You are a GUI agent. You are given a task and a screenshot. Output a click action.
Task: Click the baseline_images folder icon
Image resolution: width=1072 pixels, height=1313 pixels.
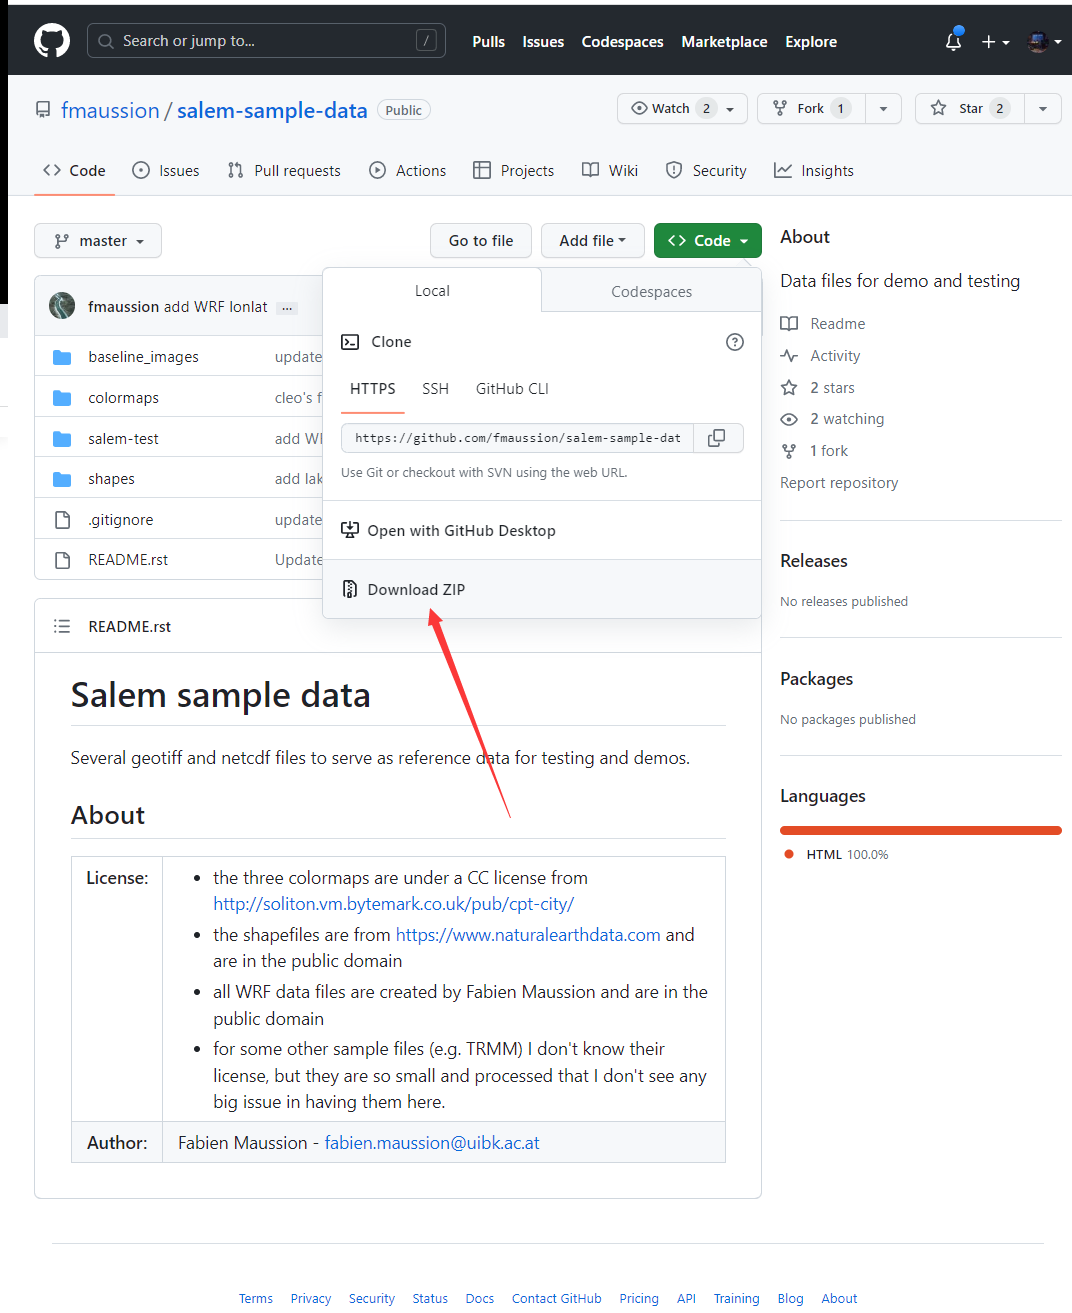tap(62, 357)
